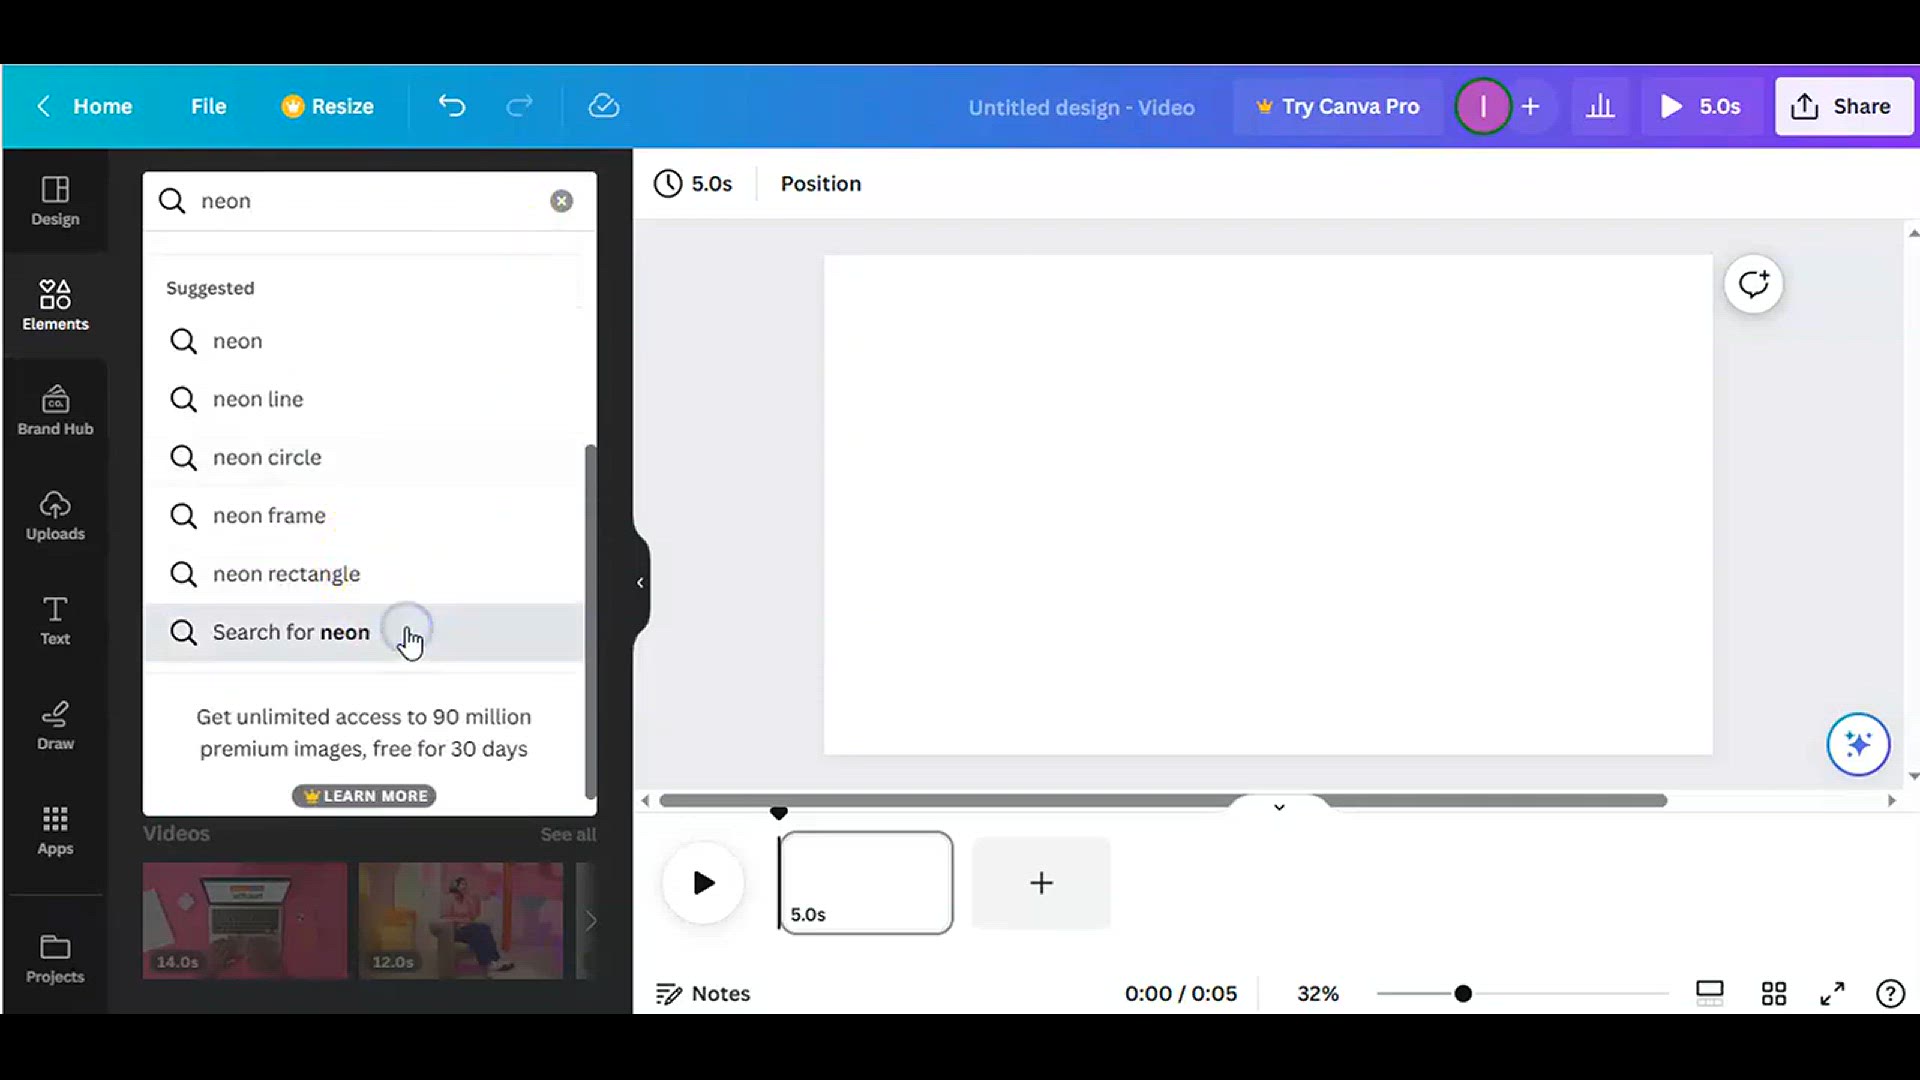
Task: Click the timeline playhead marker
Action: click(779, 813)
